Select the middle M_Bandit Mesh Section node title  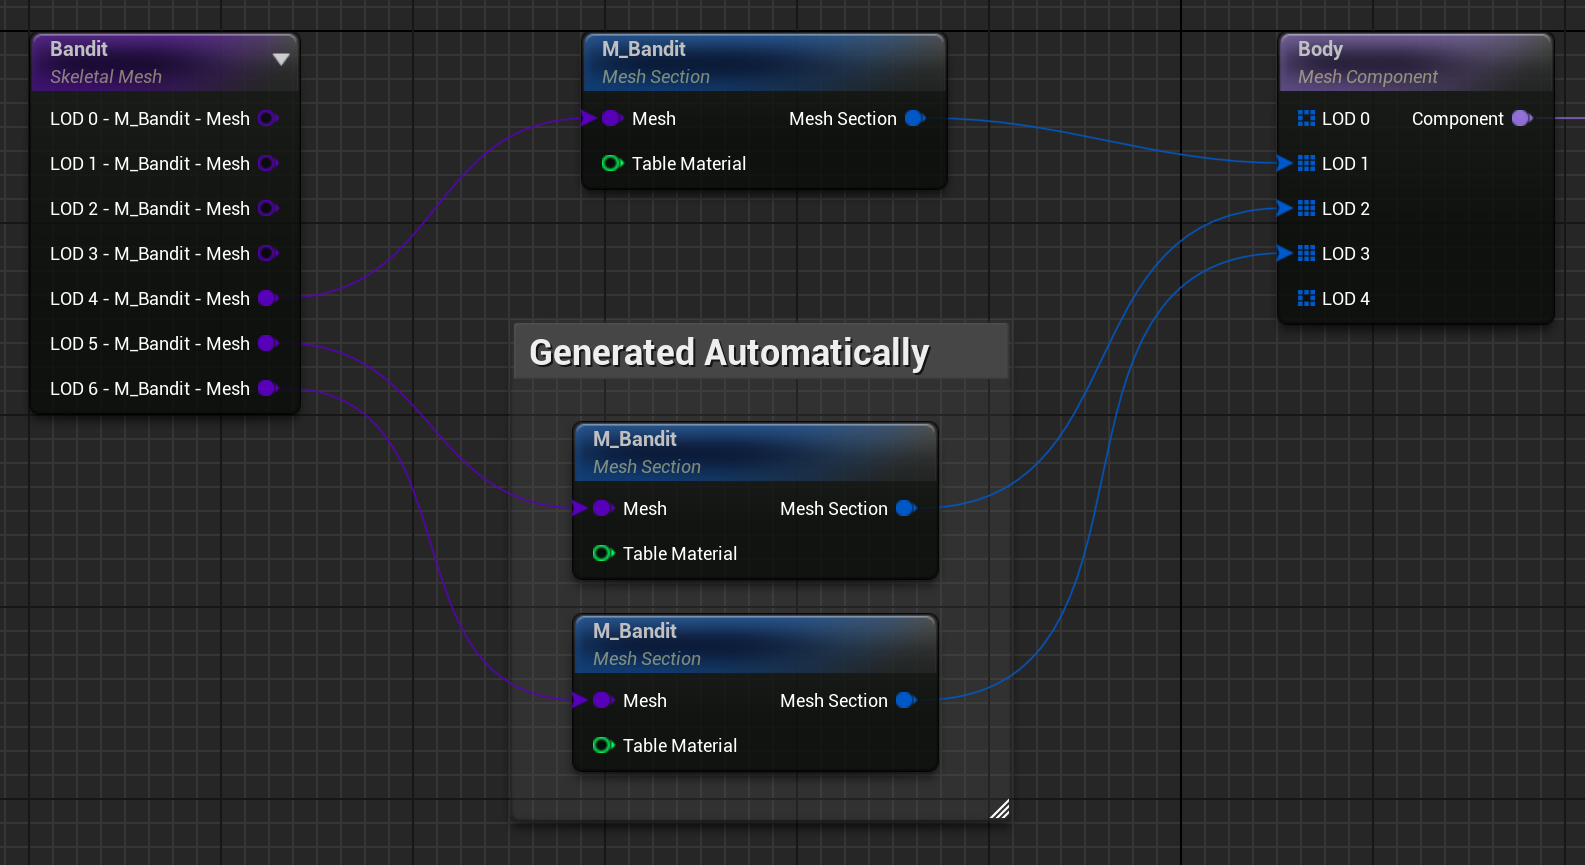coord(755,452)
